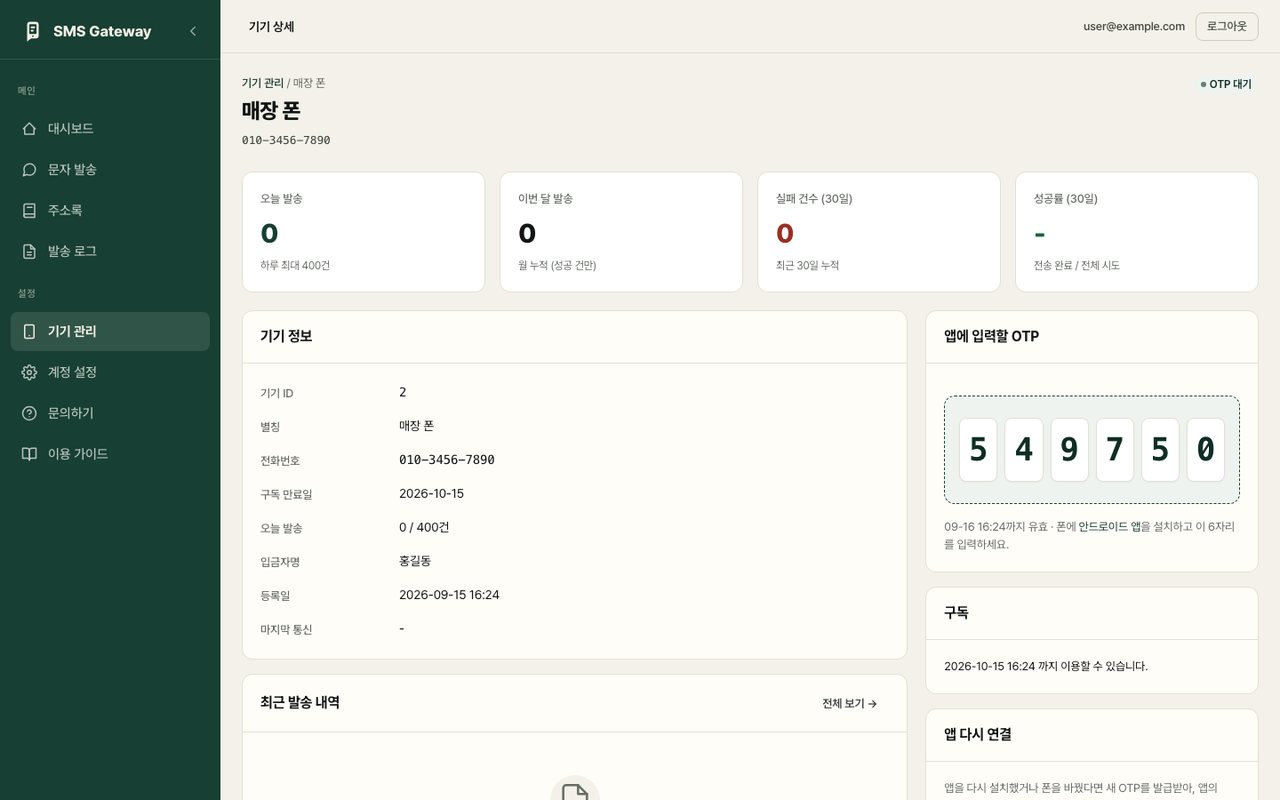Screen dimensions: 1280x800
Task: Click the 이번 달 발송 stat card
Action: 621,232
